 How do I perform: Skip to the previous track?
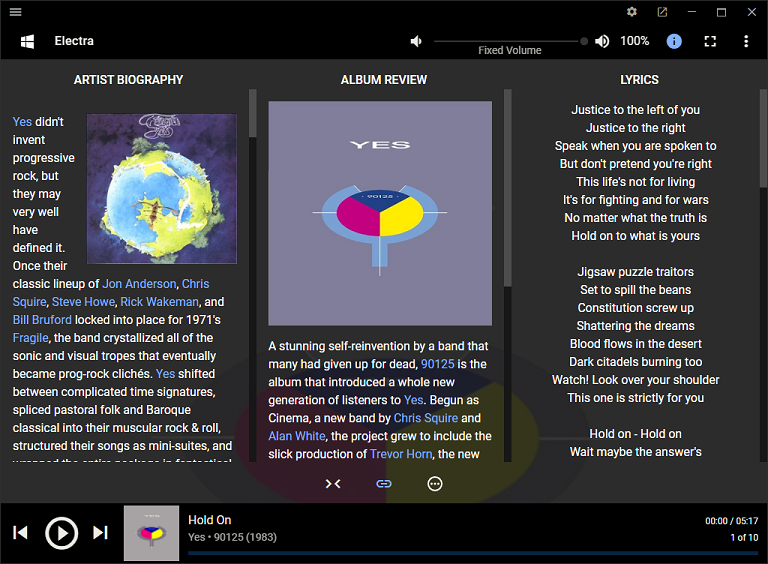[x=20, y=532]
